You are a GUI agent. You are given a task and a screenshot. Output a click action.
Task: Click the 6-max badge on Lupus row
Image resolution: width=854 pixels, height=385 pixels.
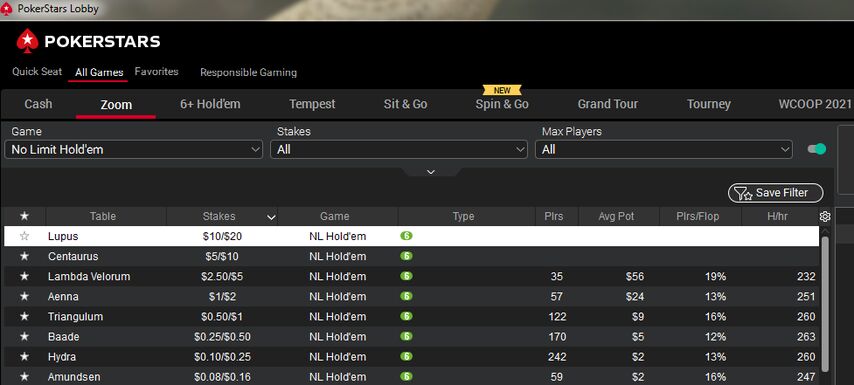[x=406, y=236]
